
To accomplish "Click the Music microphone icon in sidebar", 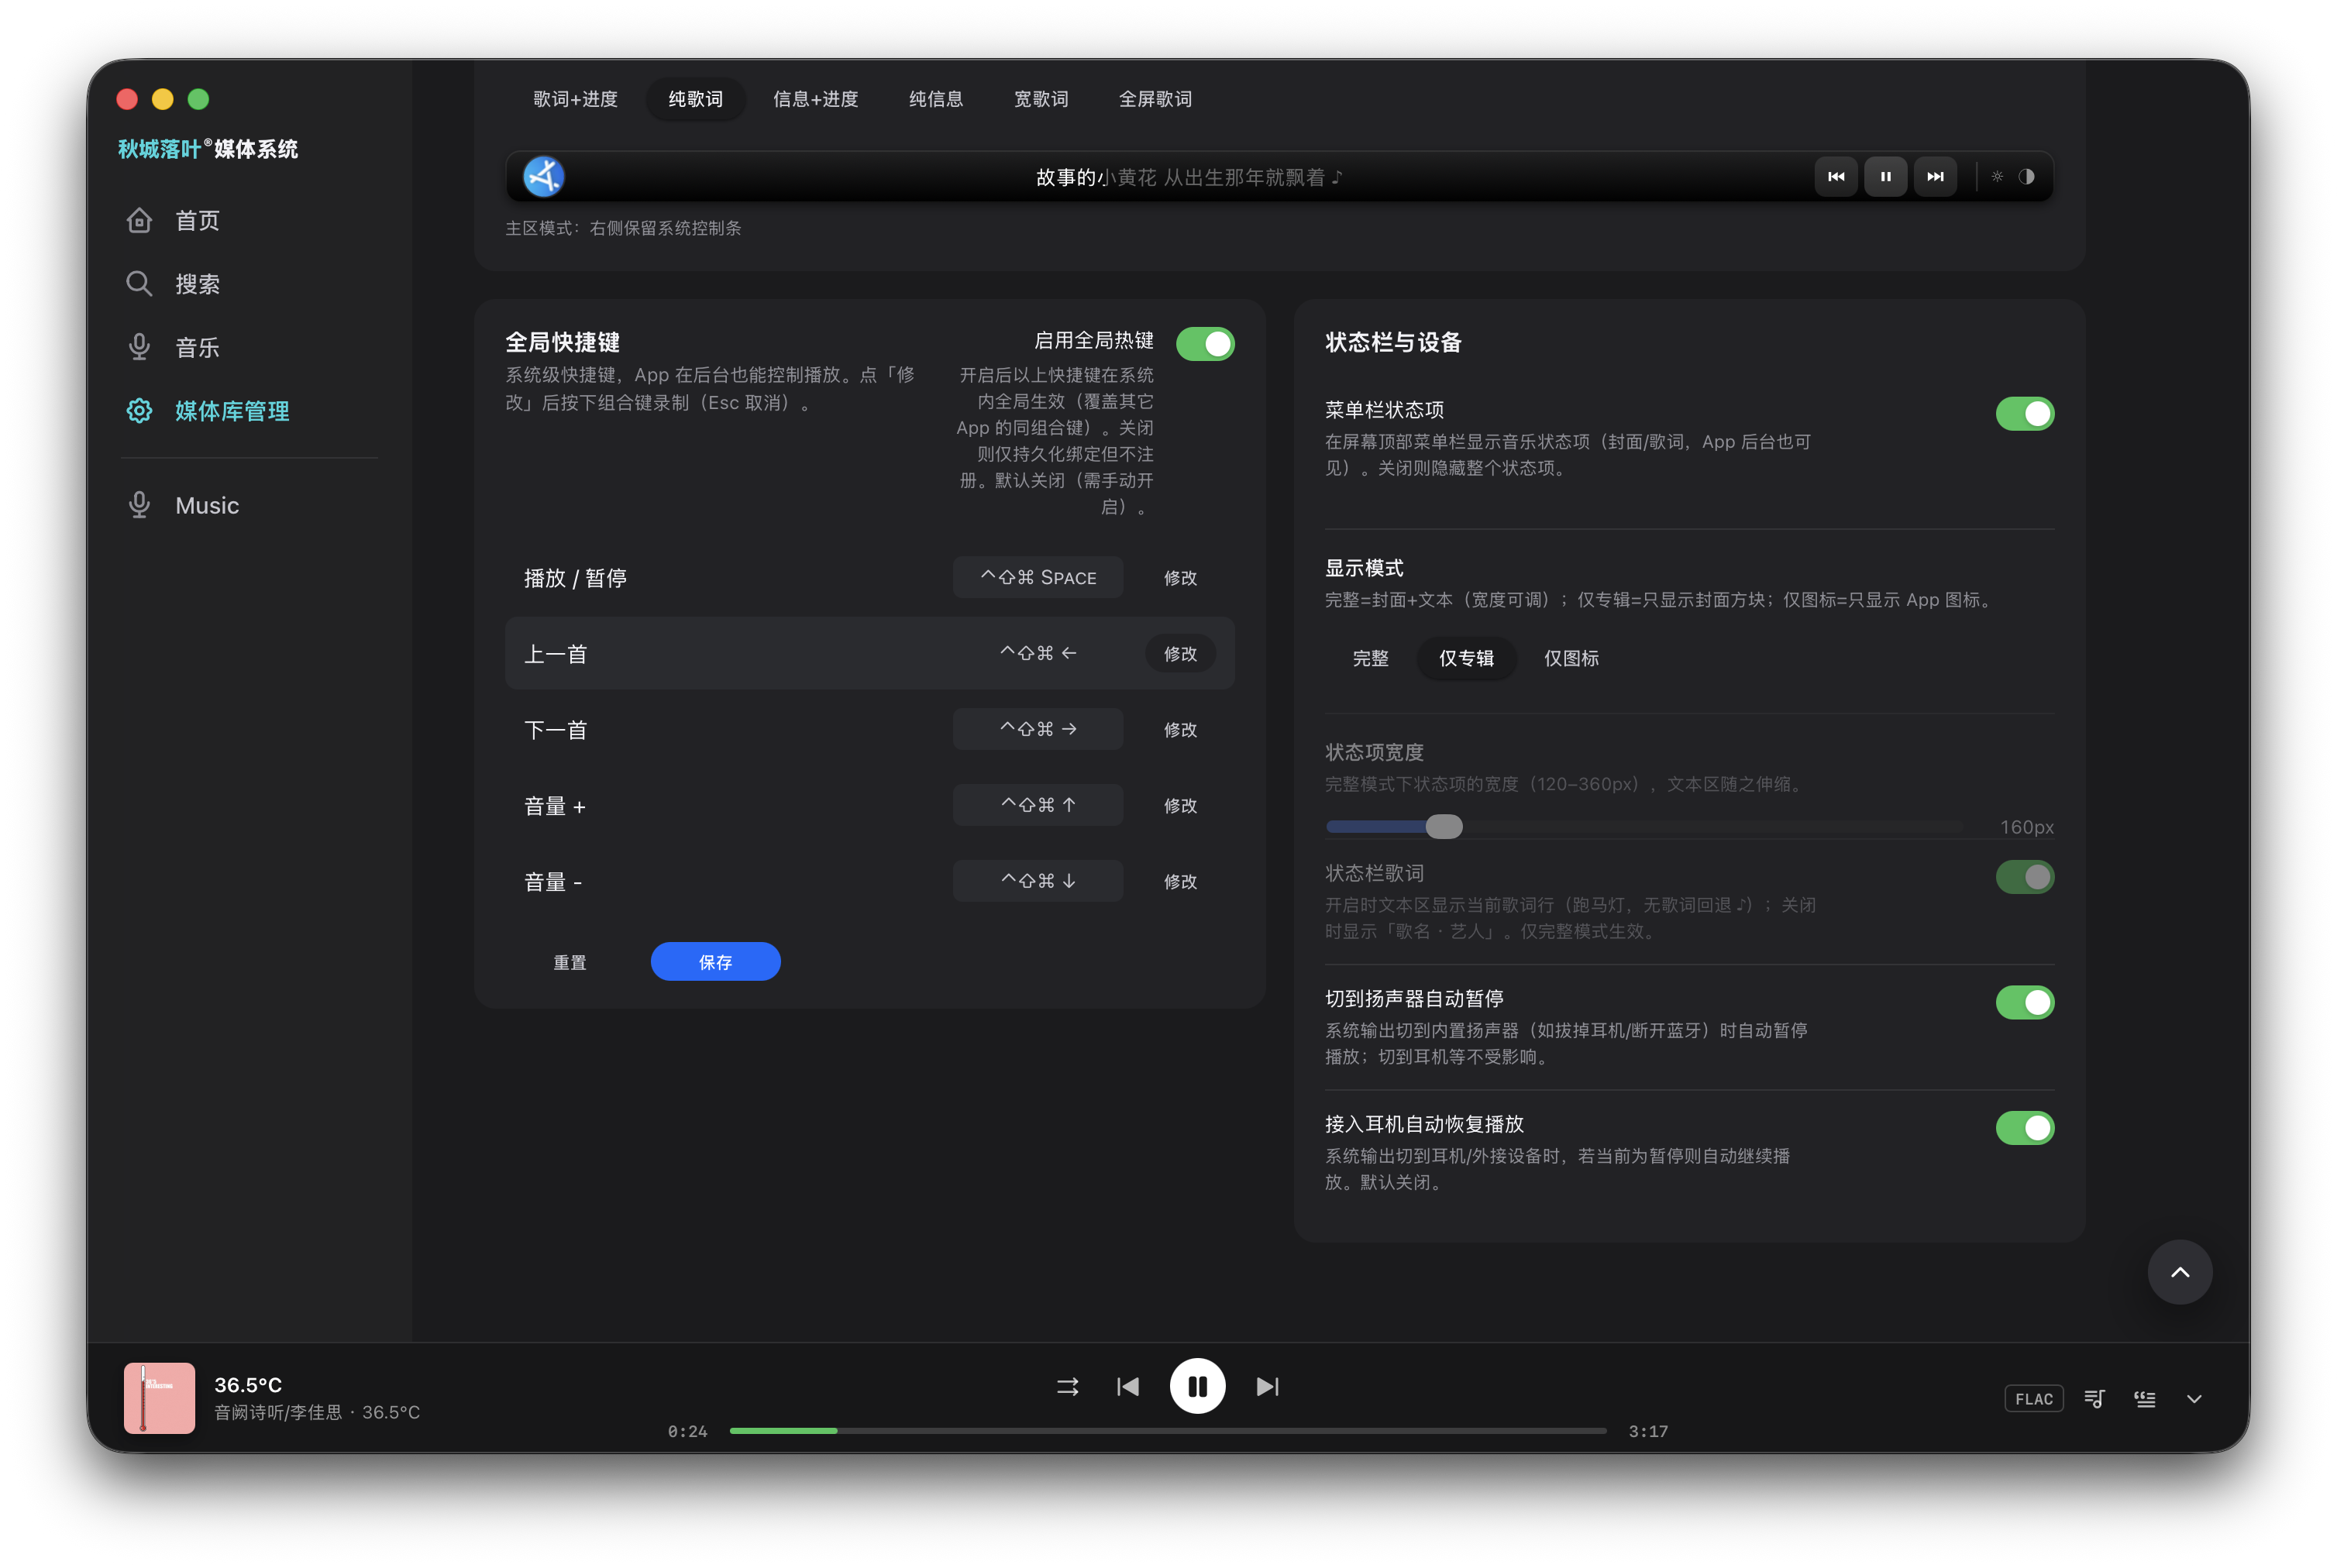I will point(139,505).
